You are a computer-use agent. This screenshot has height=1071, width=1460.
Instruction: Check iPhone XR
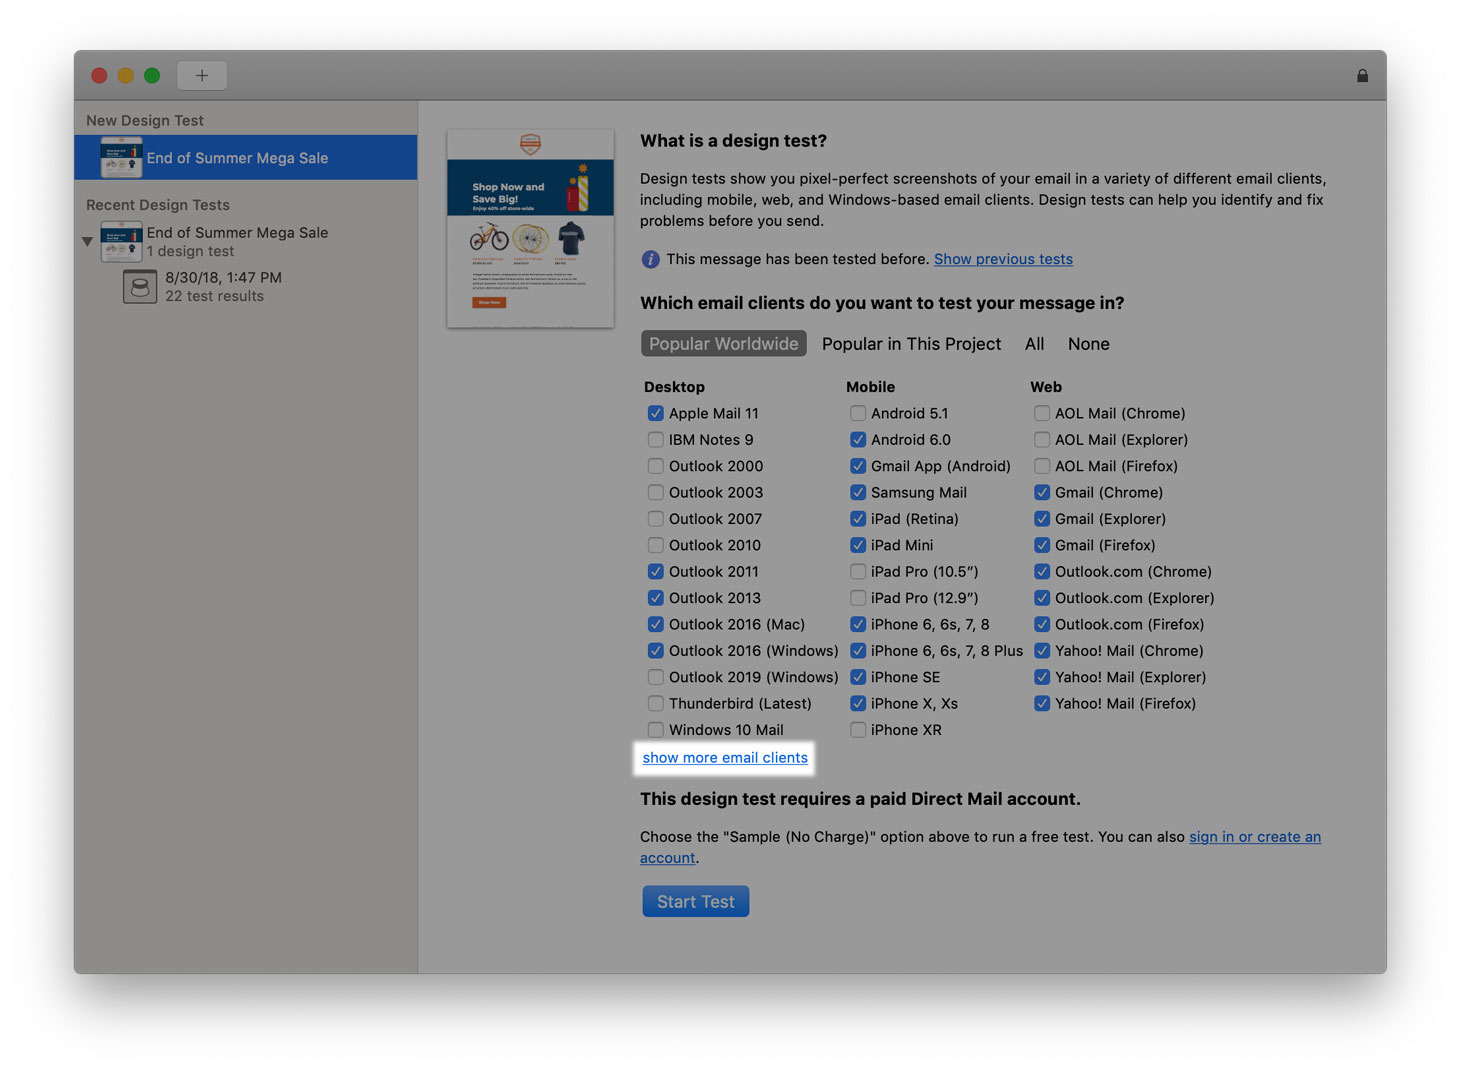coord(858,730)
